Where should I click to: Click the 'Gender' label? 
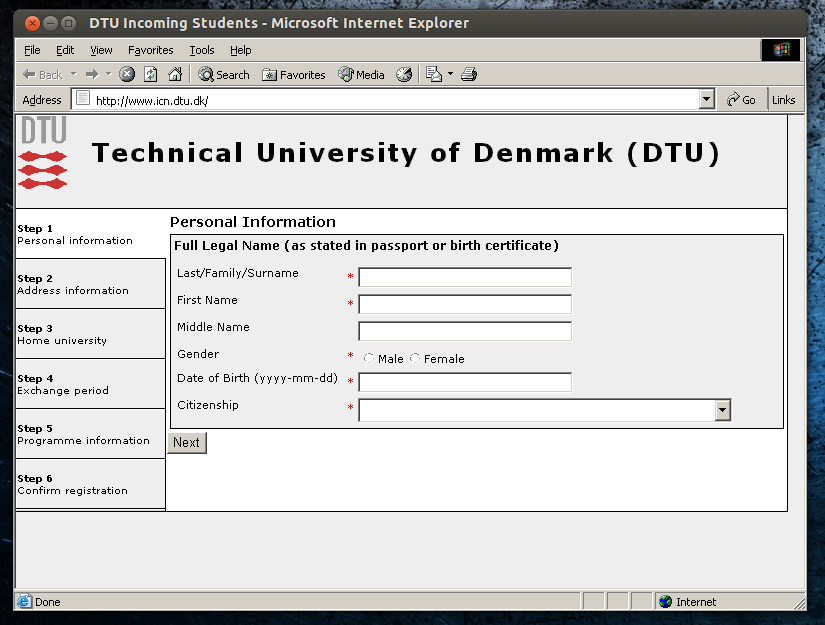tap(198, 354)
